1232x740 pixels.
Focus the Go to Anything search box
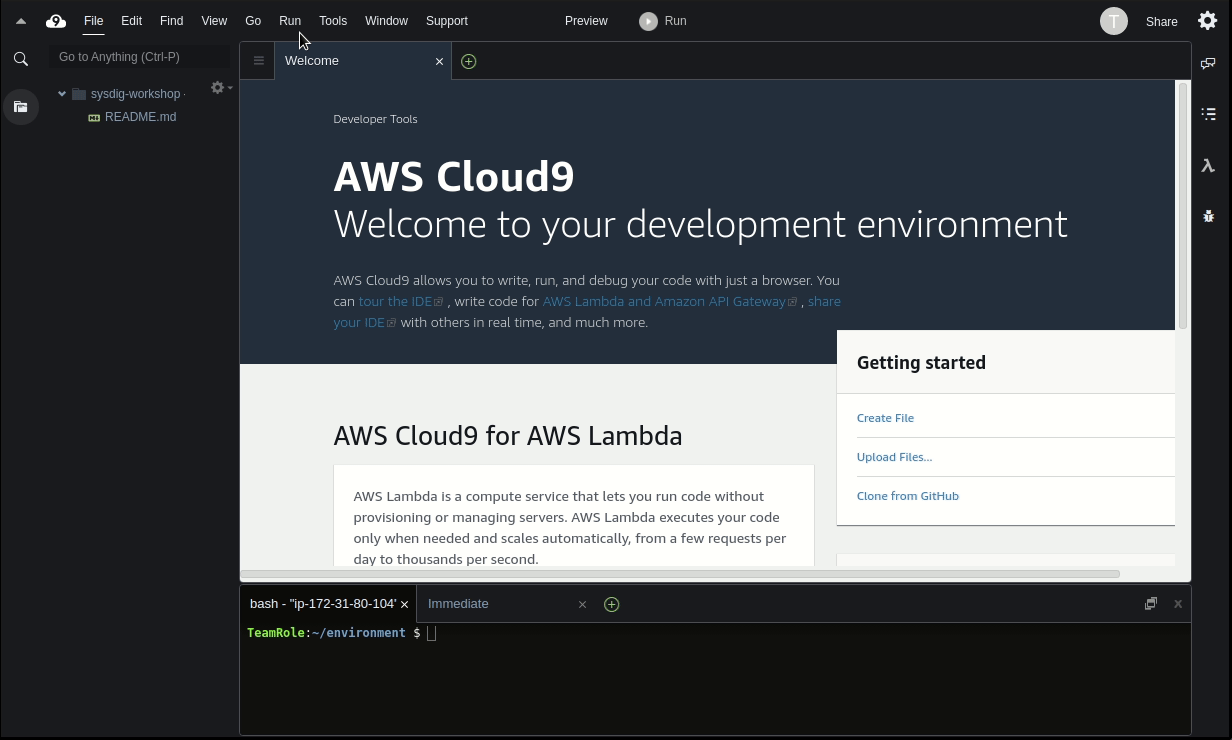[x=140, y=57]
